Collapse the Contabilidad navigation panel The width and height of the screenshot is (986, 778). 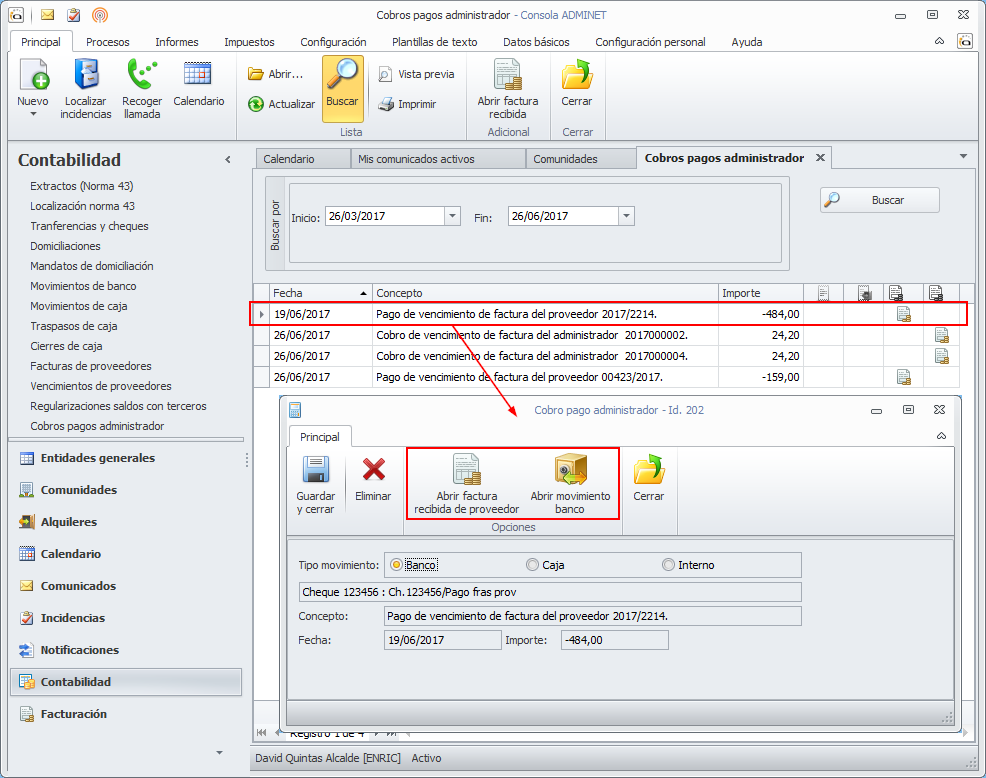click(228, 160)
